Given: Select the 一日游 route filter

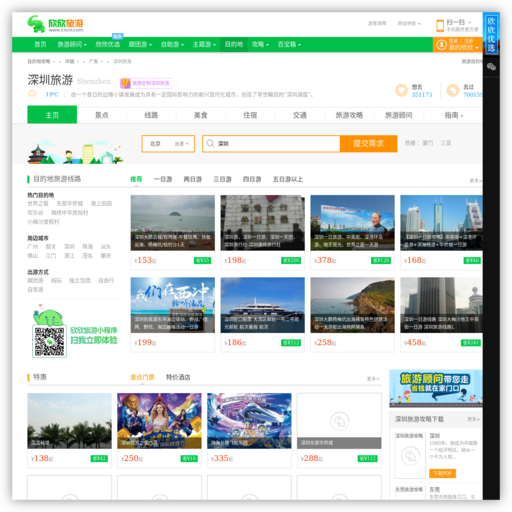Looking at the screenshot, I should 163,179.
